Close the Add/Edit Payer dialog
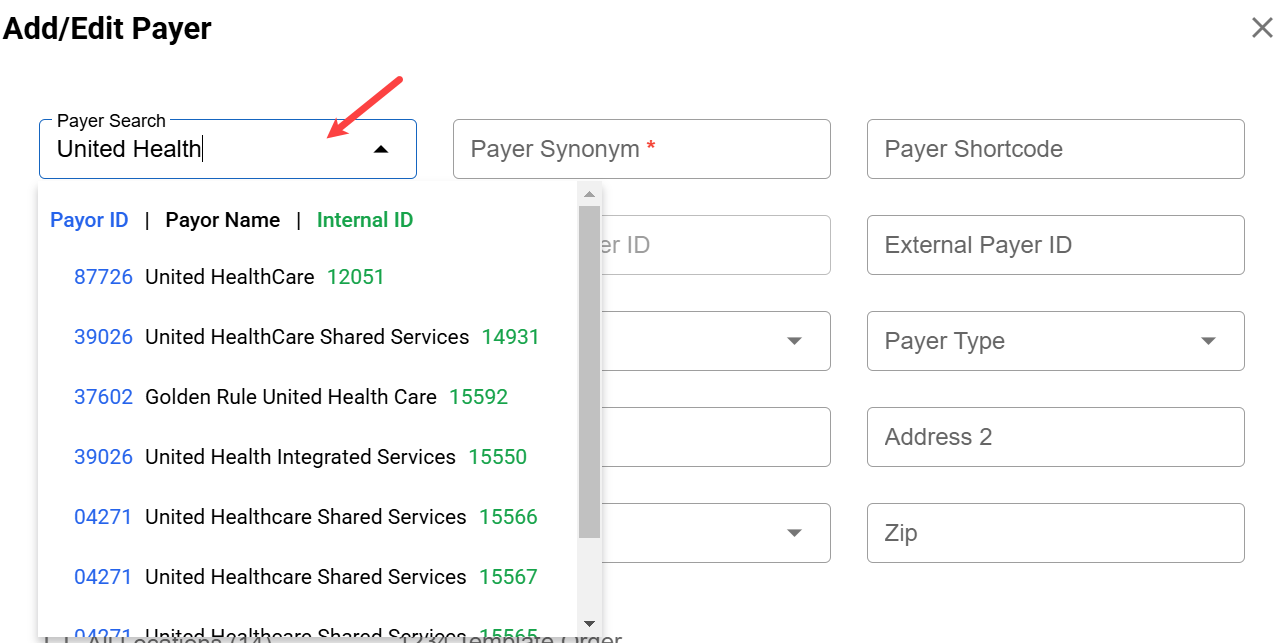 1262,28
